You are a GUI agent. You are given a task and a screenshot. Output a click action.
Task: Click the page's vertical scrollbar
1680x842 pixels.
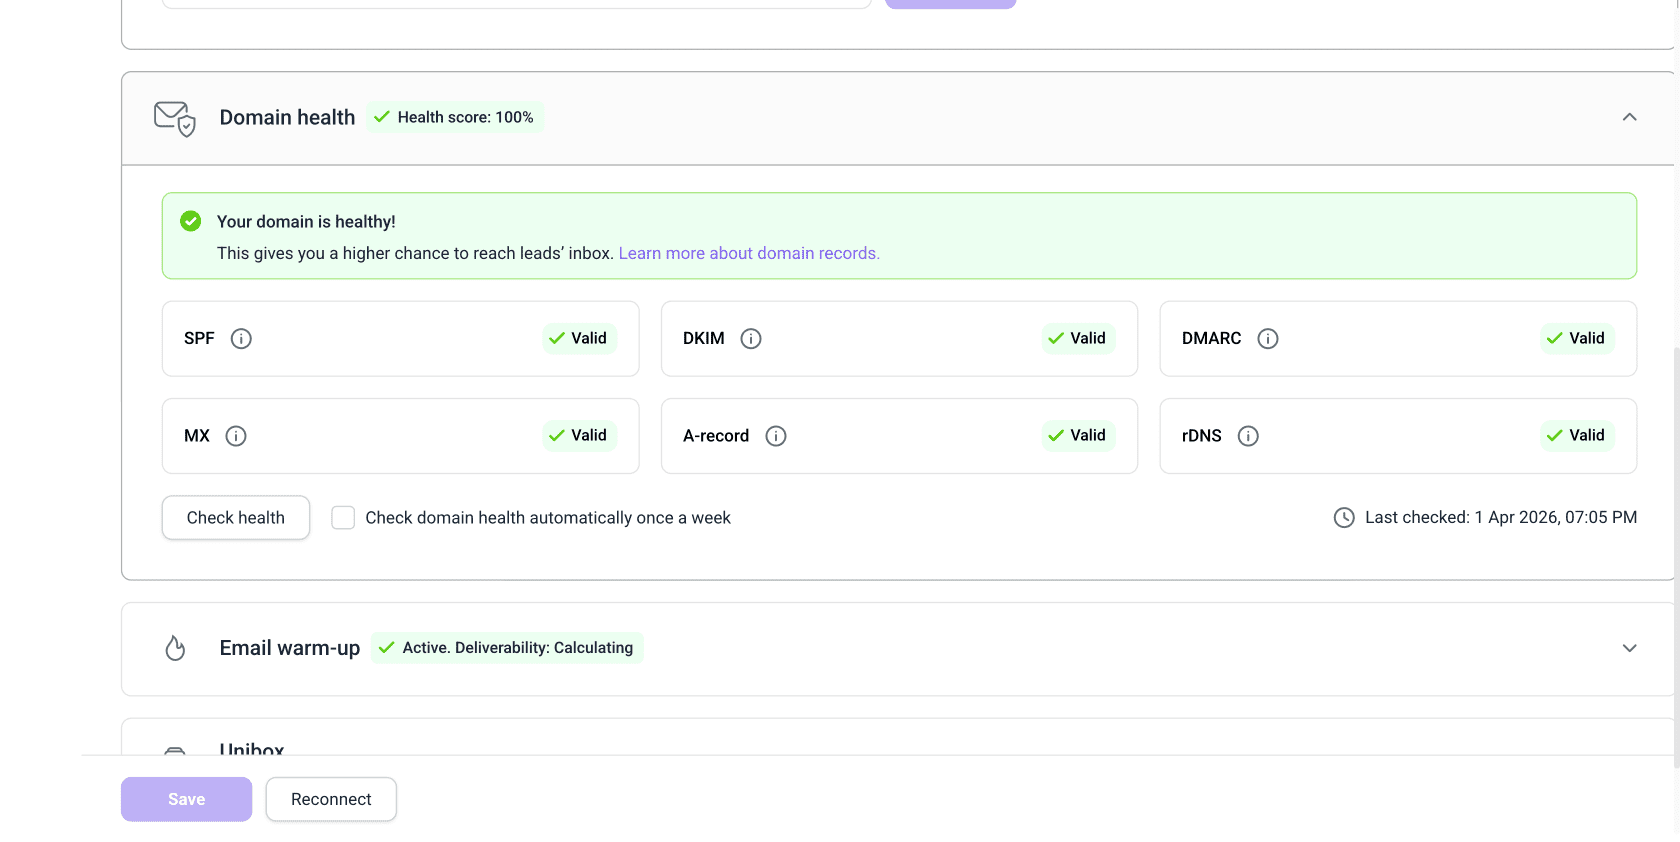[x=1676, y=550]
